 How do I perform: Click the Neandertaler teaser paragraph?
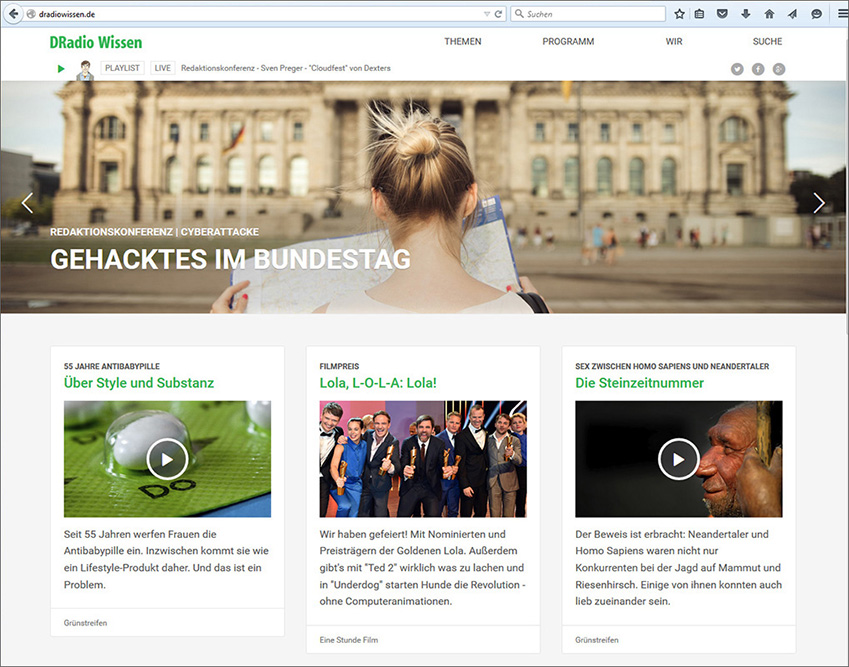[678, 567]
